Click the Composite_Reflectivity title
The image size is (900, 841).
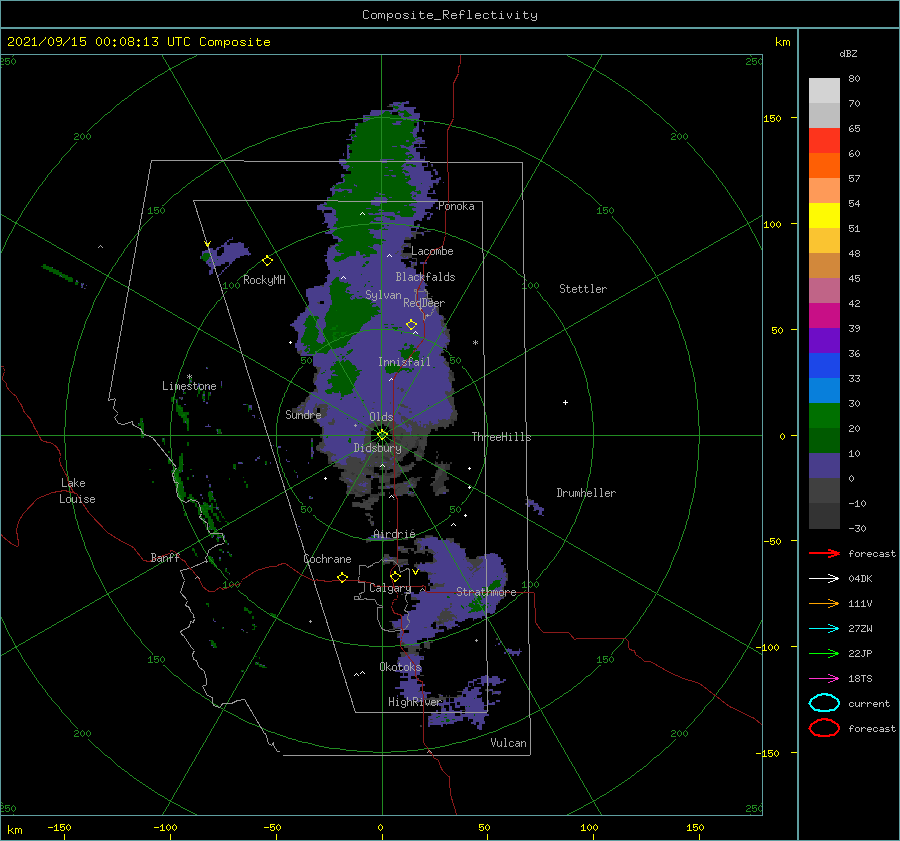(x=450, y=15)
